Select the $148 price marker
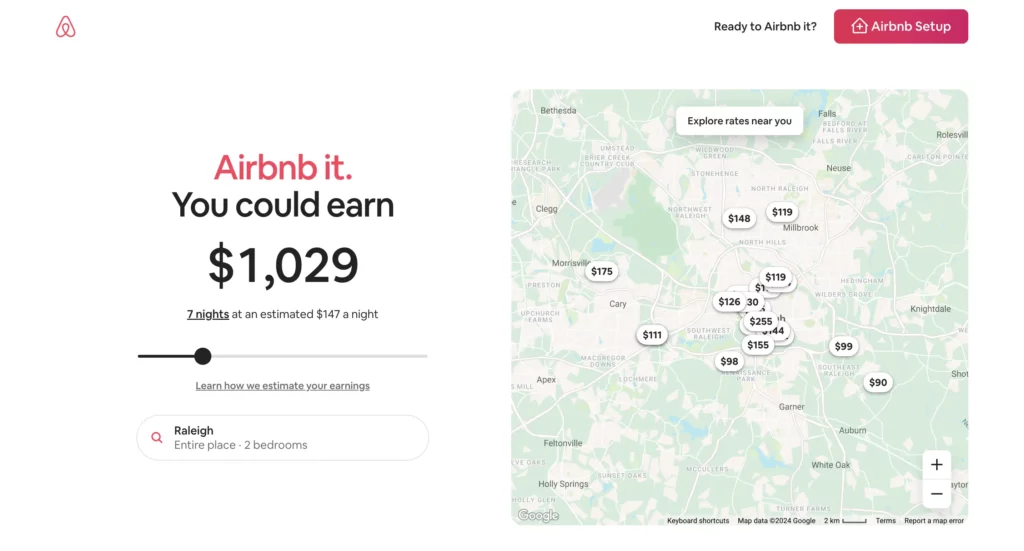The height and width of the screenshot is (551, 1024). point(739,219)
